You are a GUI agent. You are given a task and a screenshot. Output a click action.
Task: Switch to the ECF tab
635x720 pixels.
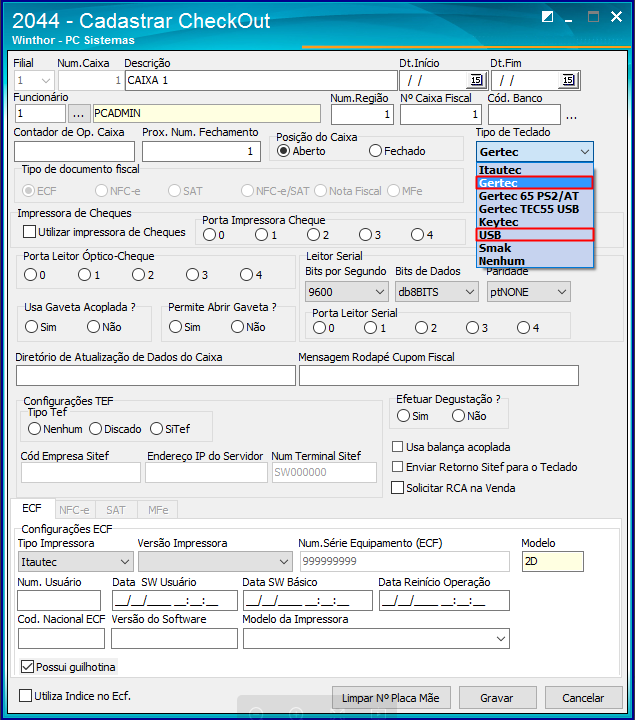[x=32, y=508]
